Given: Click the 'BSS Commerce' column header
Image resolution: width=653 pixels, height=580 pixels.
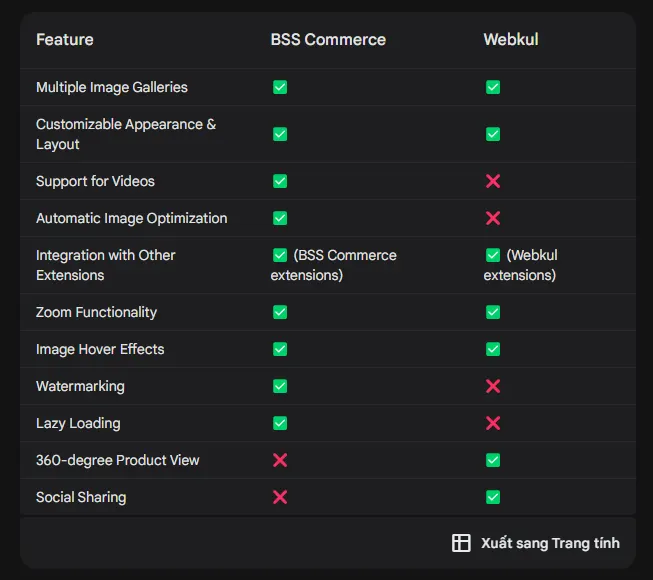Looking at the screenshot, I should tap(328, 40).
